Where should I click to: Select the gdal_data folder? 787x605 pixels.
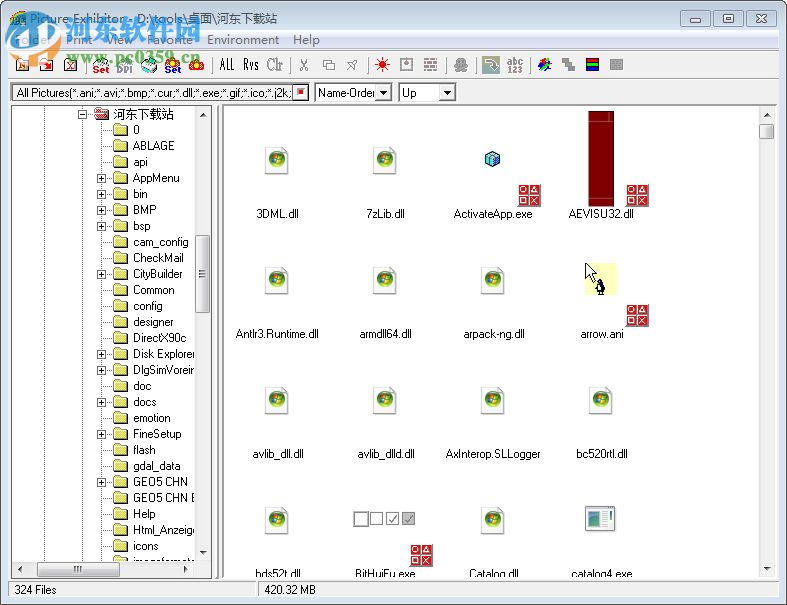157,466
